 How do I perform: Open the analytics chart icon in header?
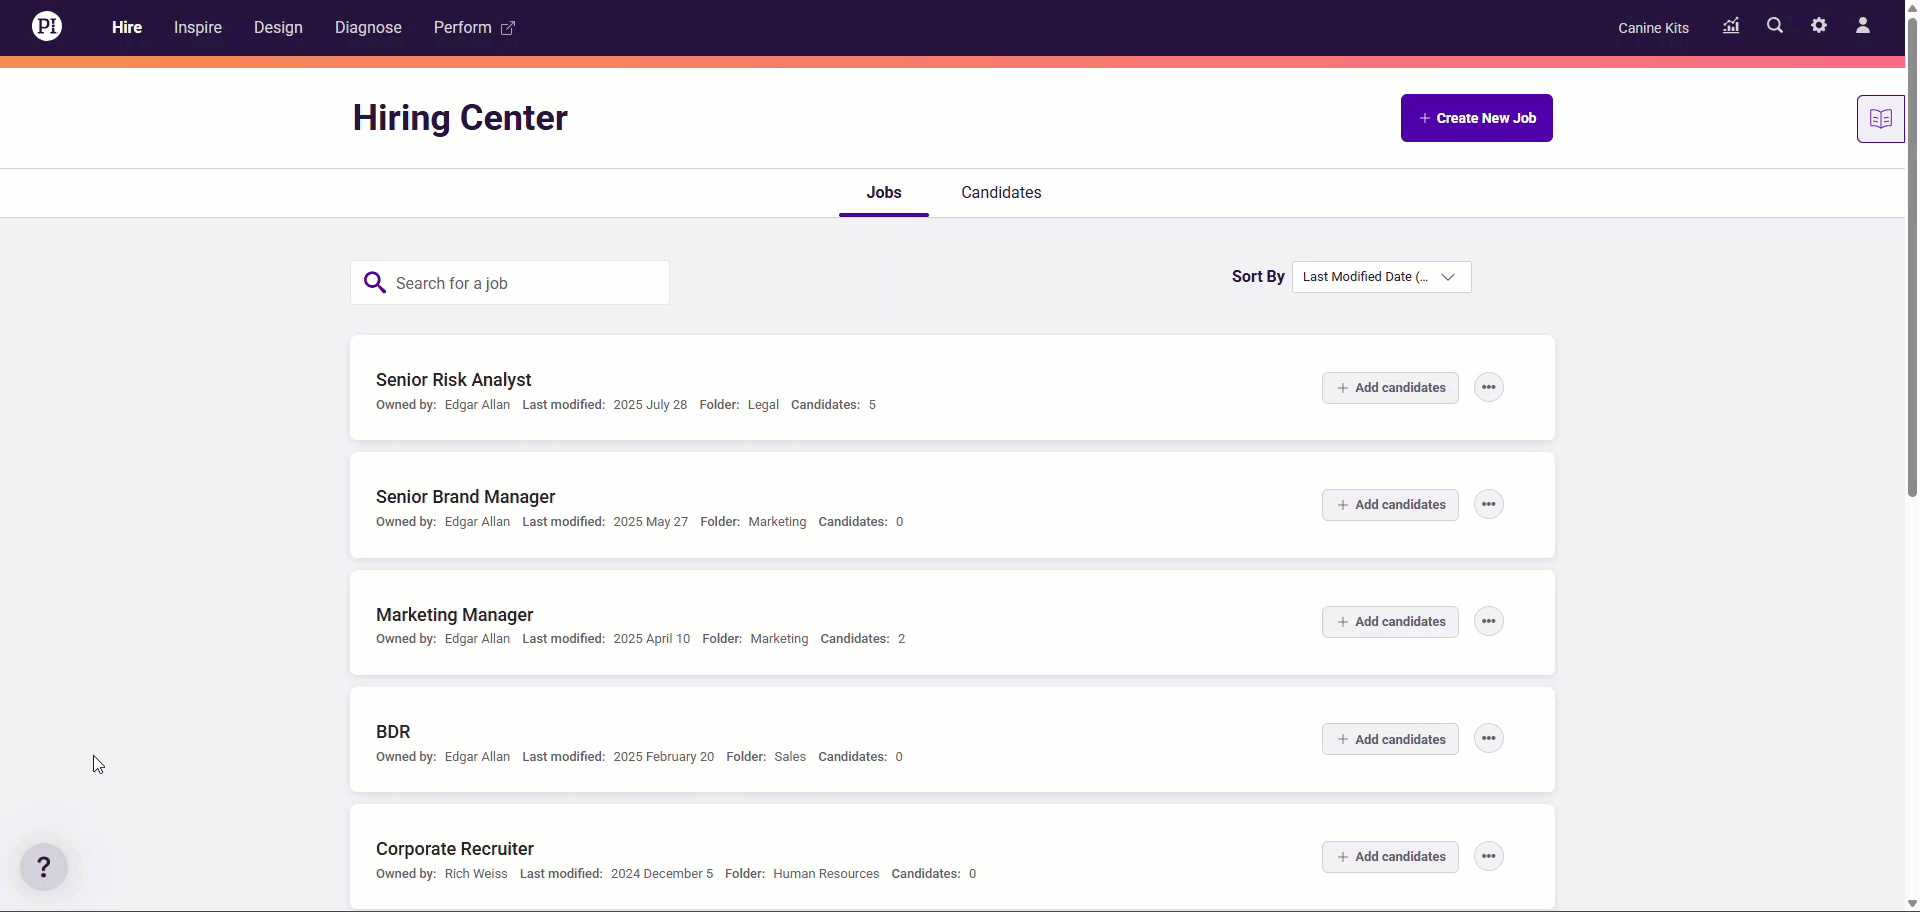click(x=1731, y=26)
